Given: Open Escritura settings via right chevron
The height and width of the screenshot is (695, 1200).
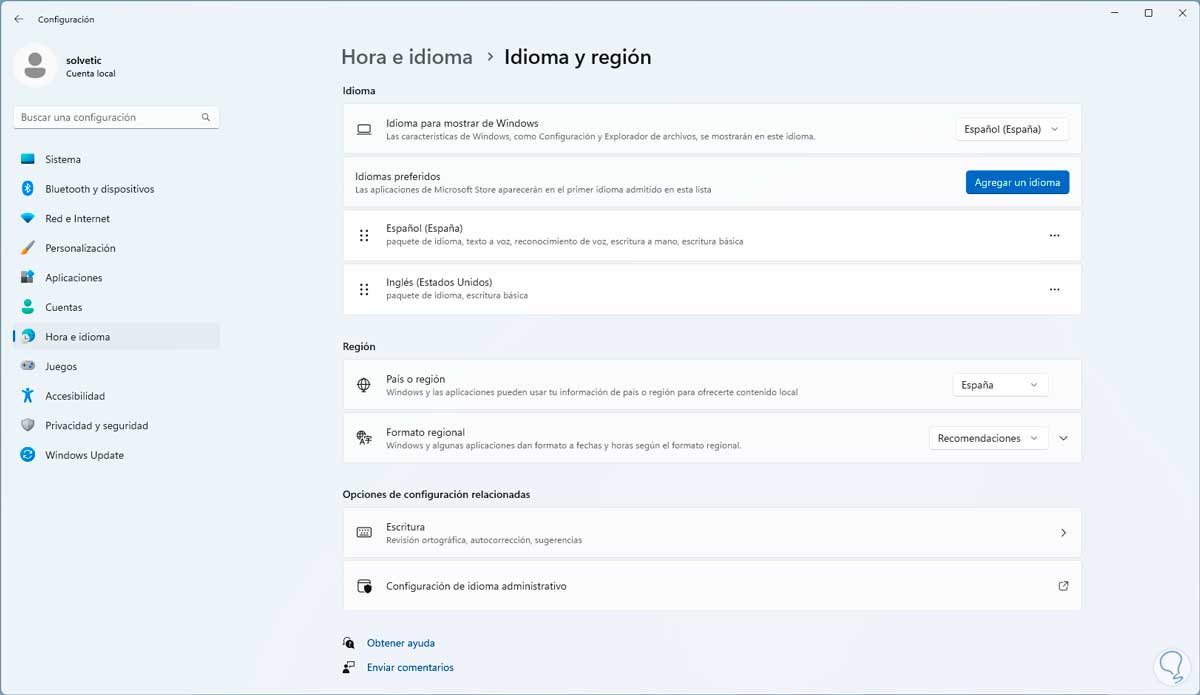Looking at the screenshot, I should pos(1063,533).
